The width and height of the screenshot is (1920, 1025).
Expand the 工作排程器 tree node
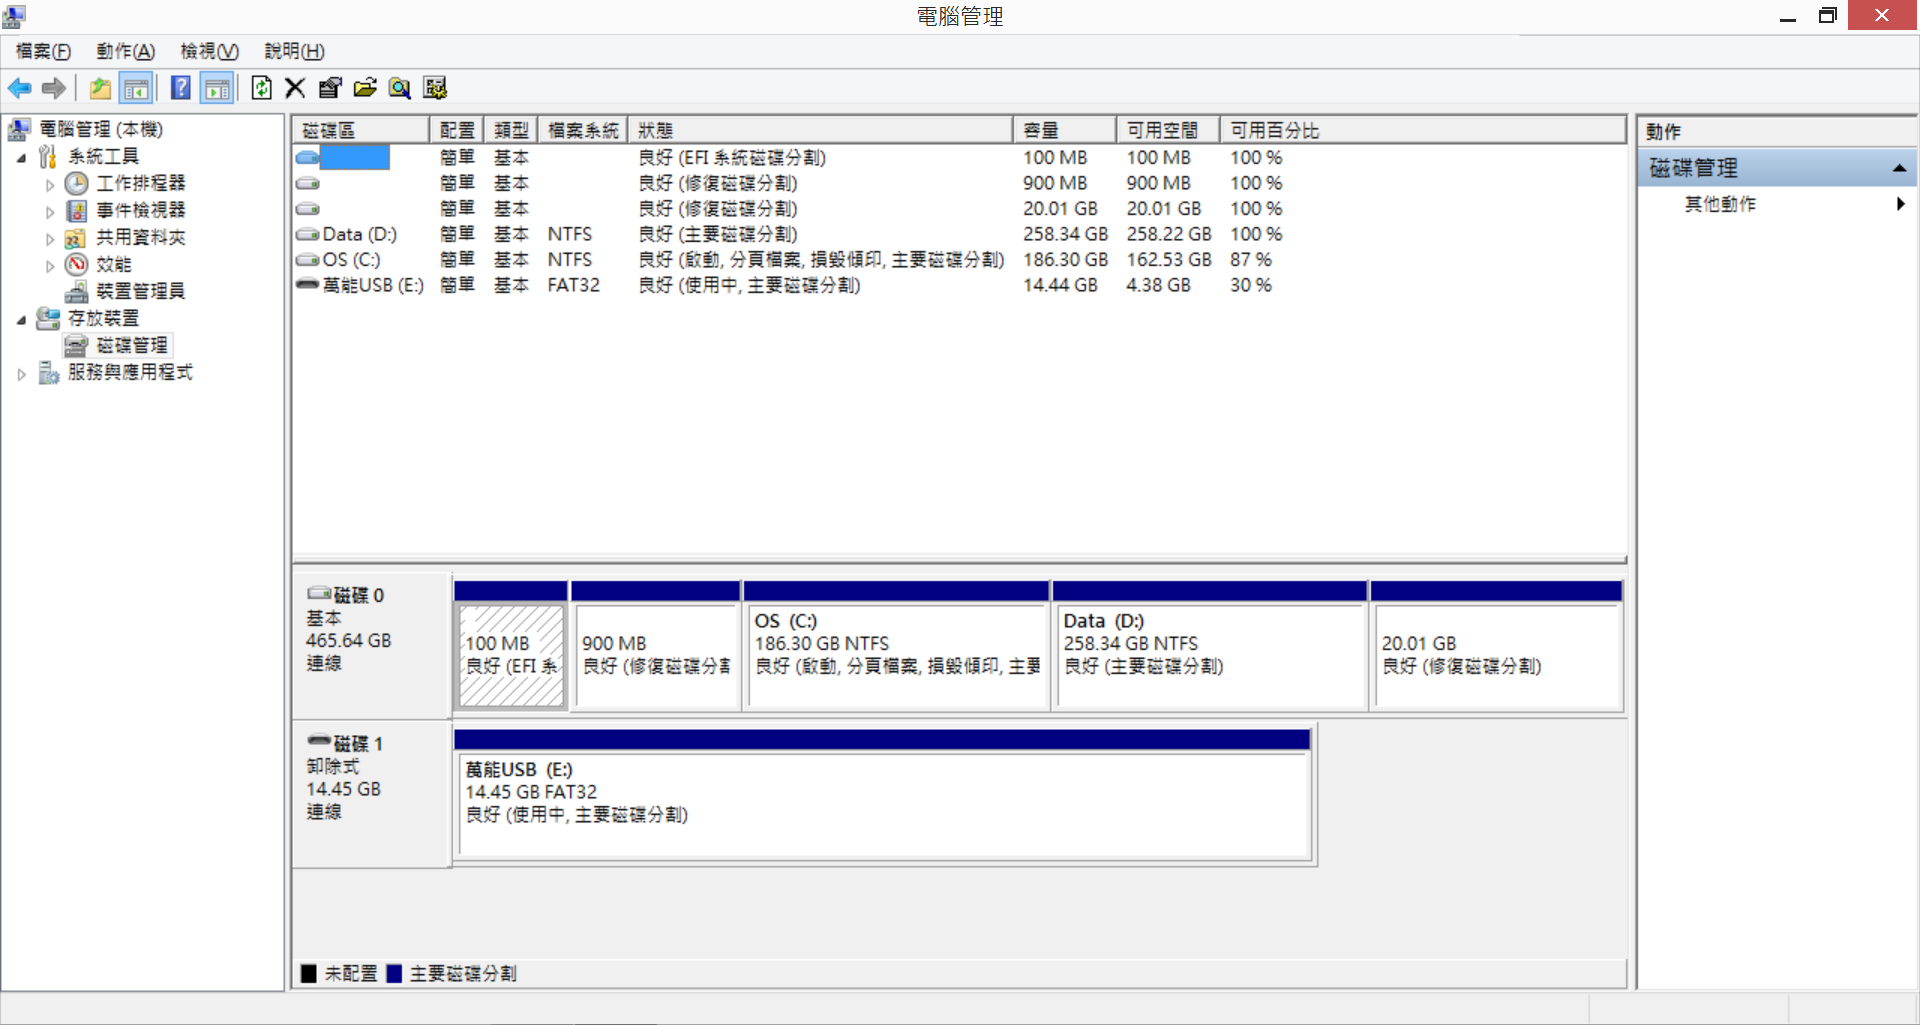(x=50, y=185)
